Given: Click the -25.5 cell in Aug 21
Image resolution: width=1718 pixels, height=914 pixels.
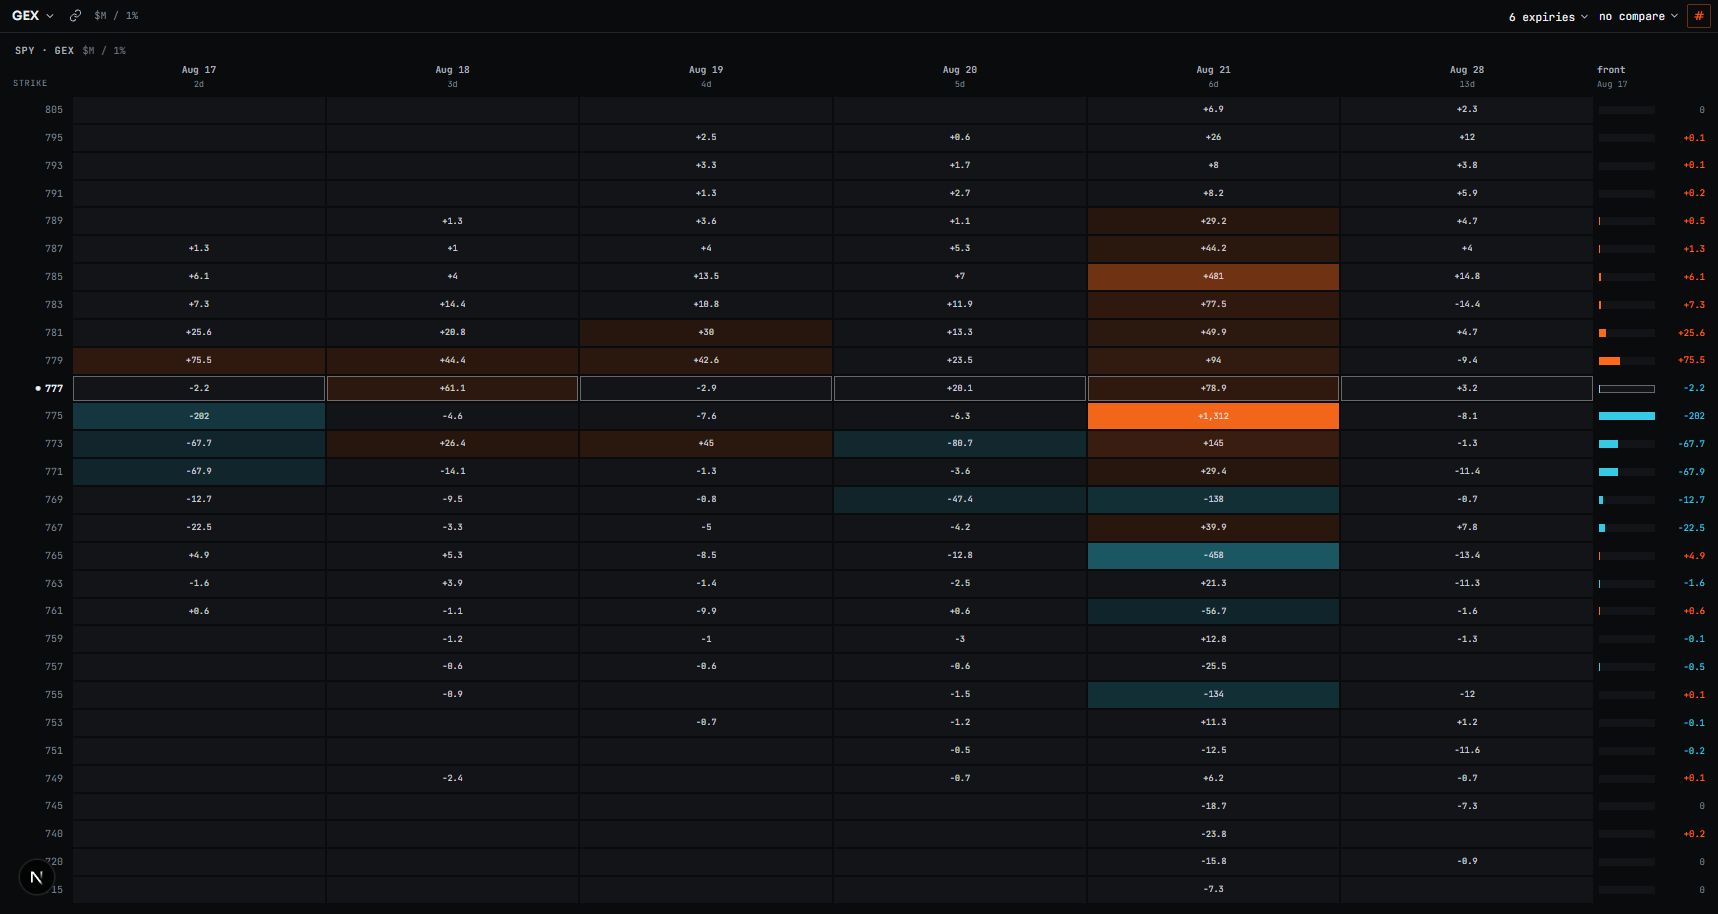Looking at the screenshot, I should pyautogui.click(x=1213, y=666).
